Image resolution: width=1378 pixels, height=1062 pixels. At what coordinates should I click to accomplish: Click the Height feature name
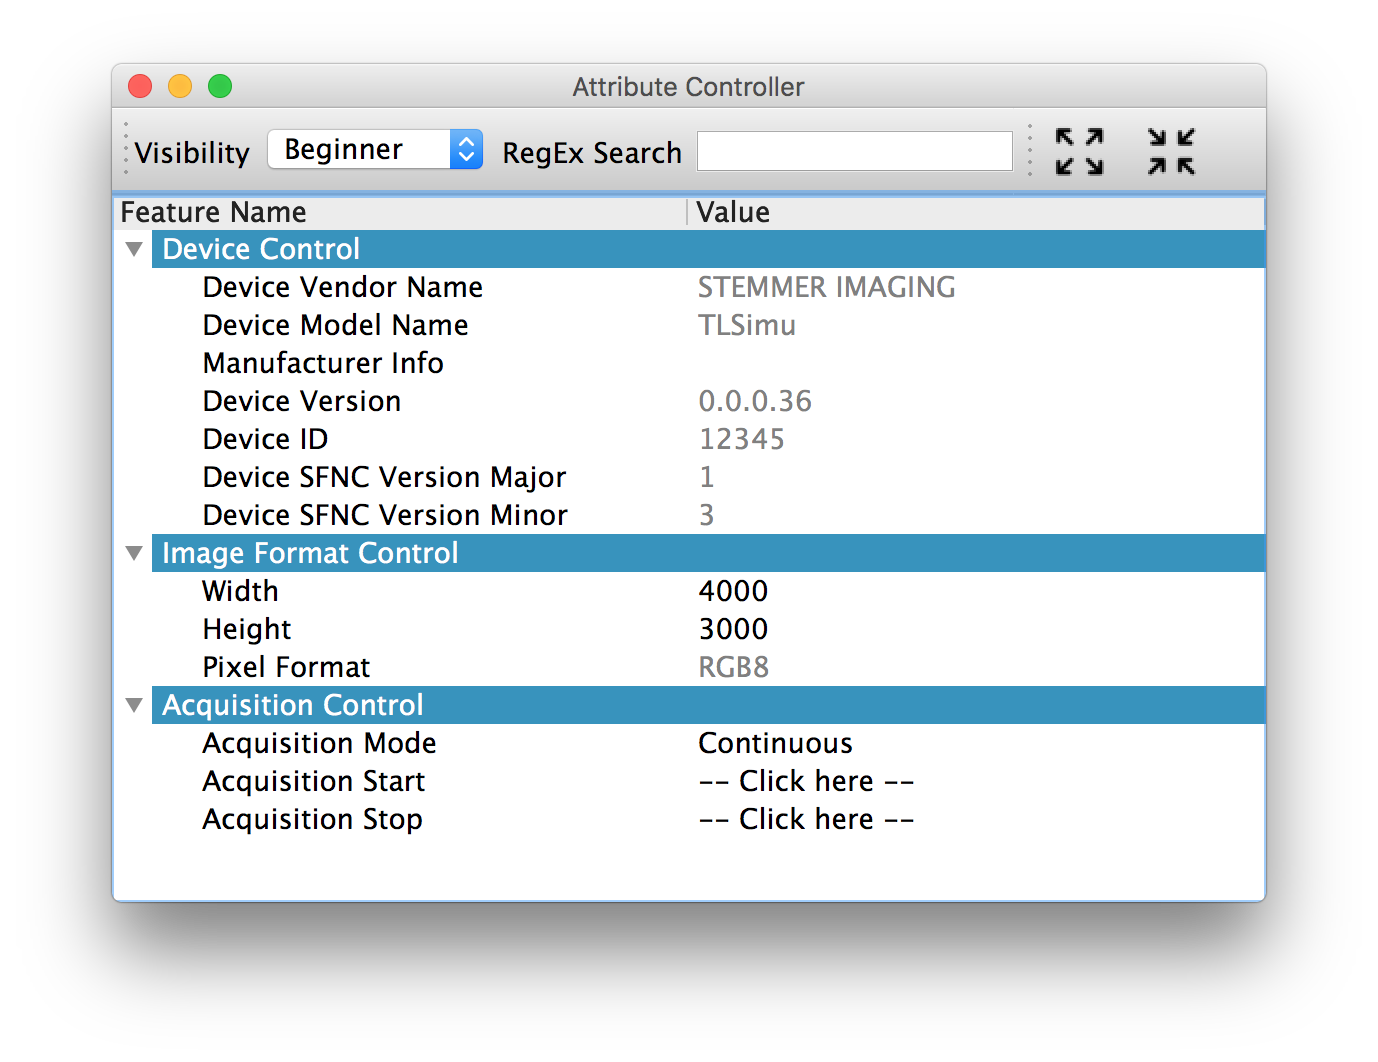[246, 629]
